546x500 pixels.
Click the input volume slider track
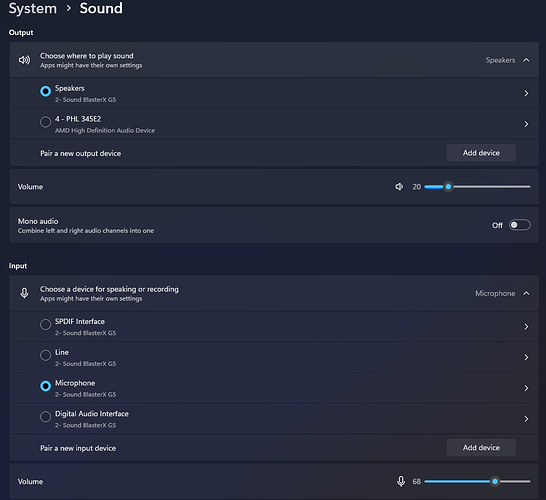coord(477,482)
